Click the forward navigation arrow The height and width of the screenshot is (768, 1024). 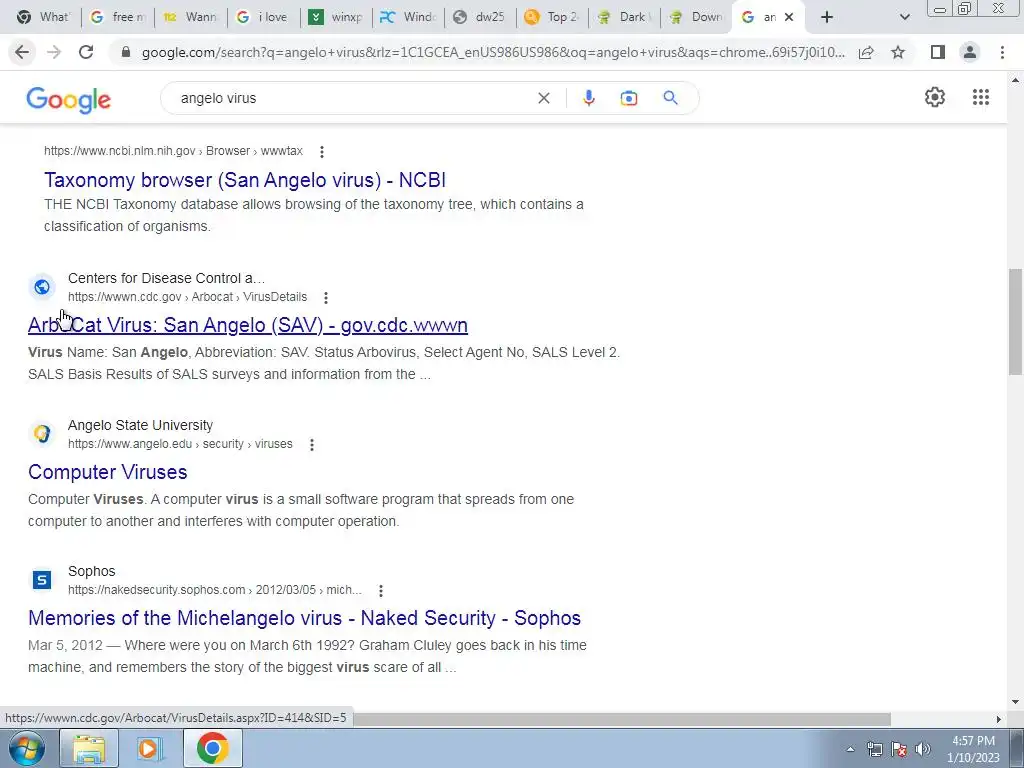(54, 52)
